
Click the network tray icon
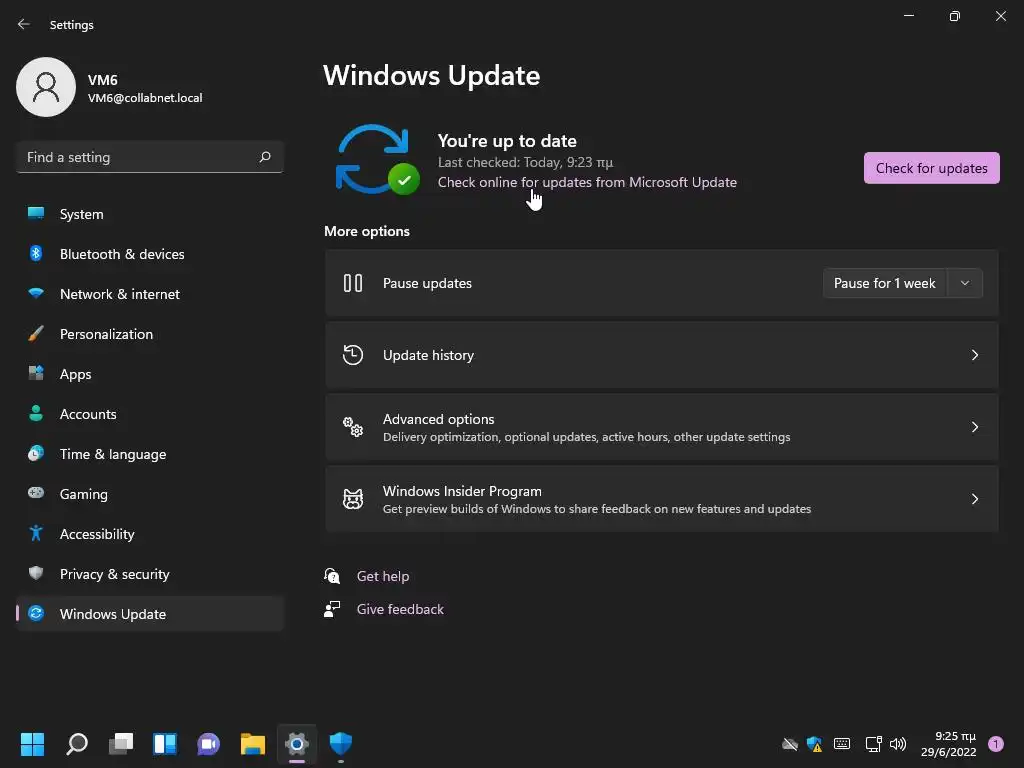(873, 744)
